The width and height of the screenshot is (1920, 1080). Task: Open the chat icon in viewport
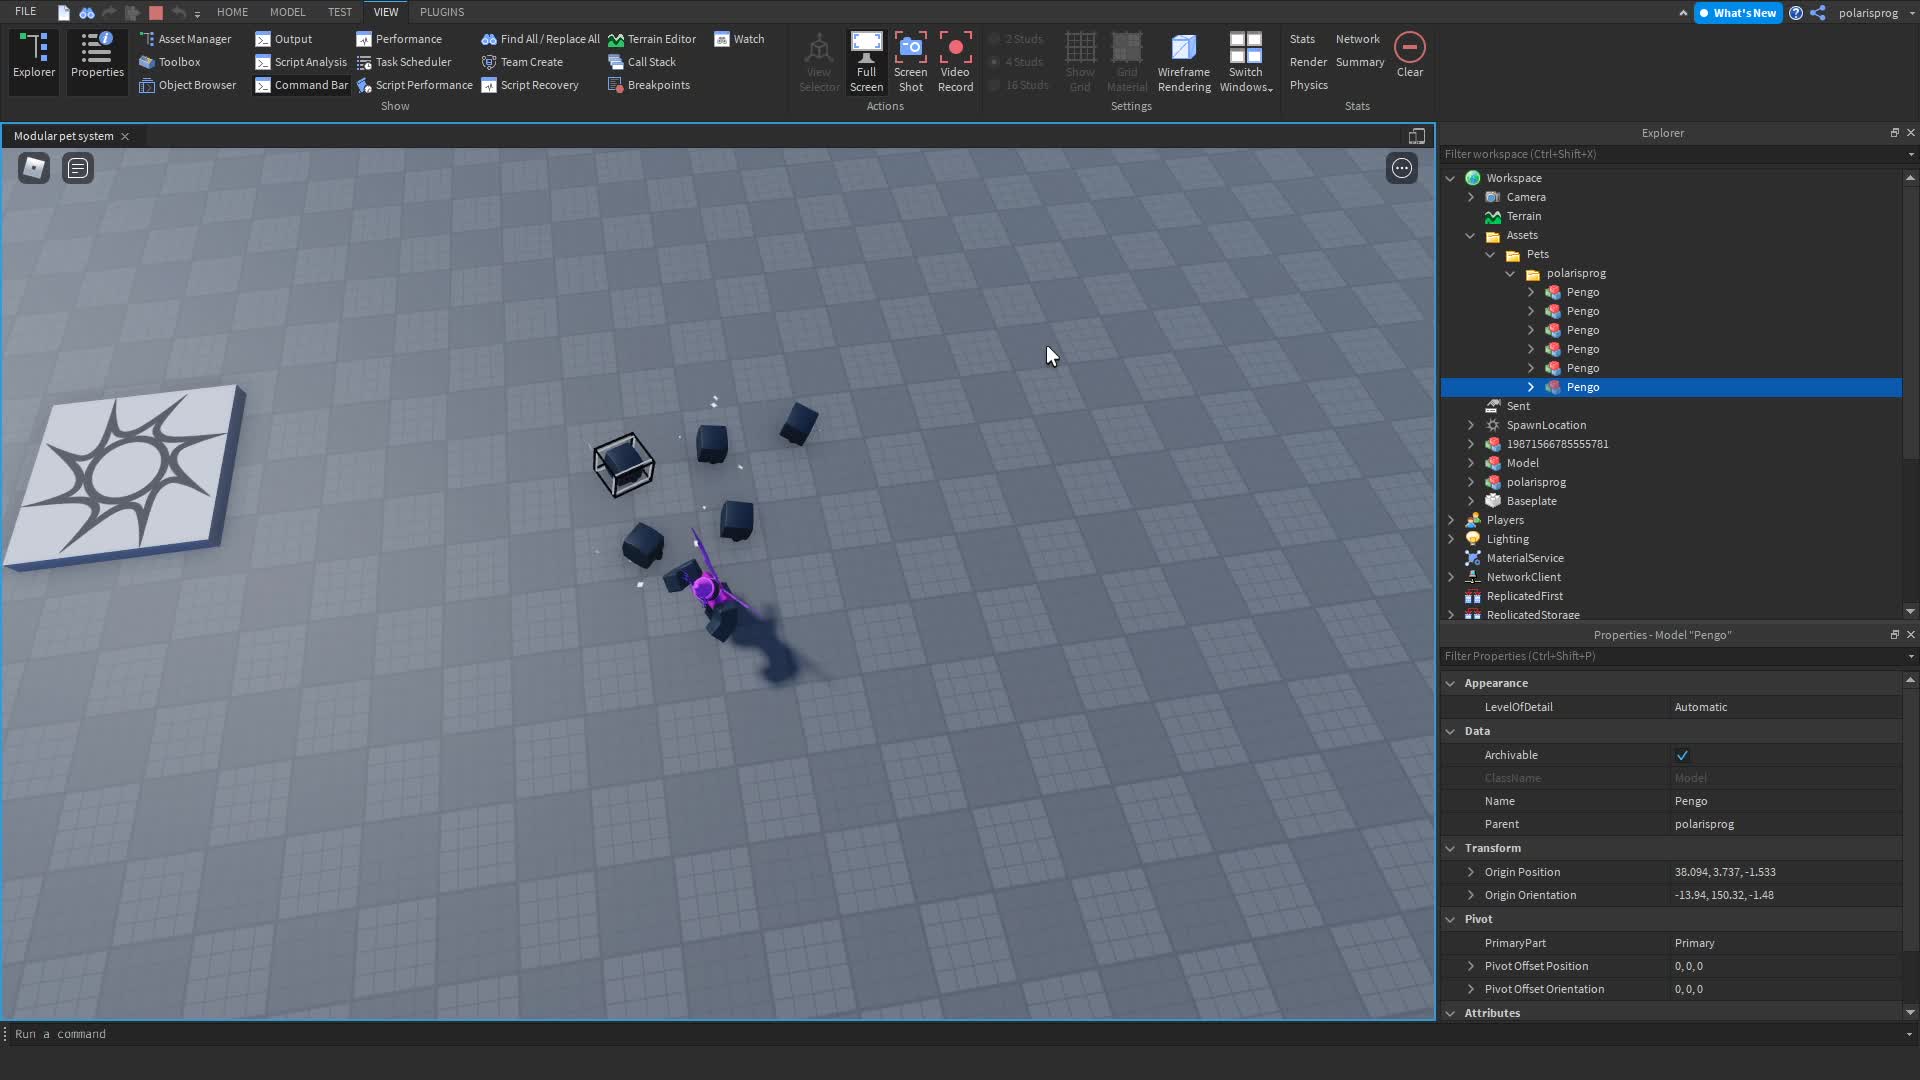(x=78, y=168)
